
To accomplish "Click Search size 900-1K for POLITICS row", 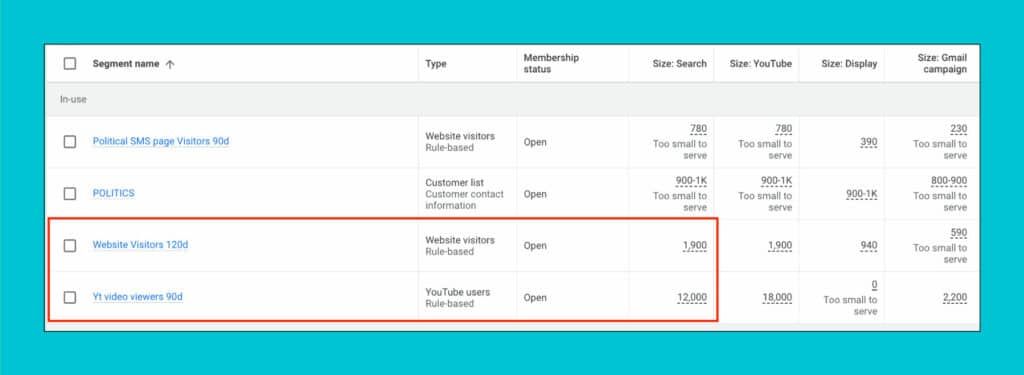I will point(691,181).
